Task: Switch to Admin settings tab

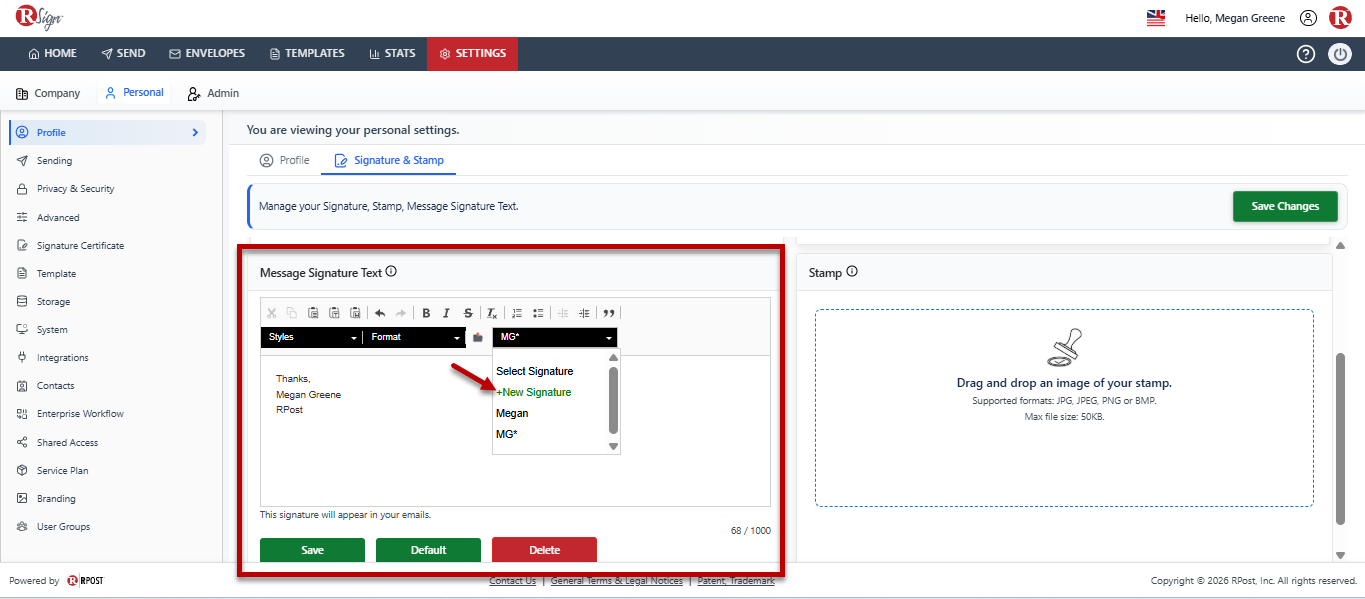Action: tap(213, 93)
